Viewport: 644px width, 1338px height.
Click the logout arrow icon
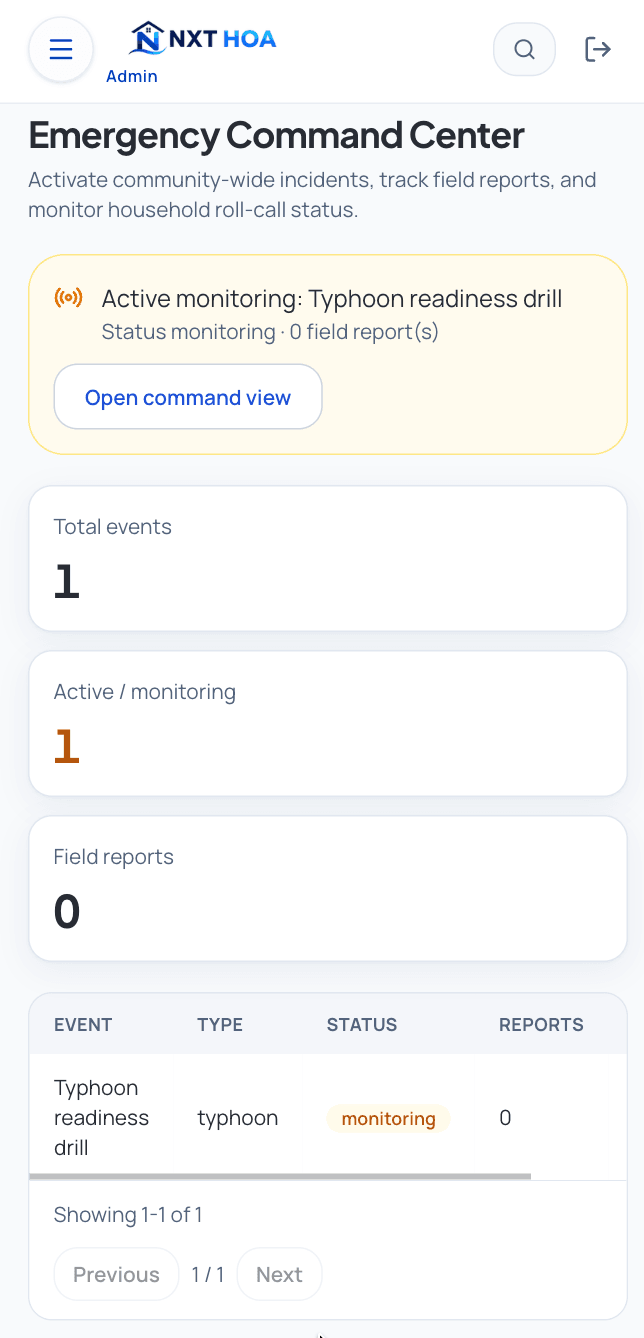coord(597,49)
